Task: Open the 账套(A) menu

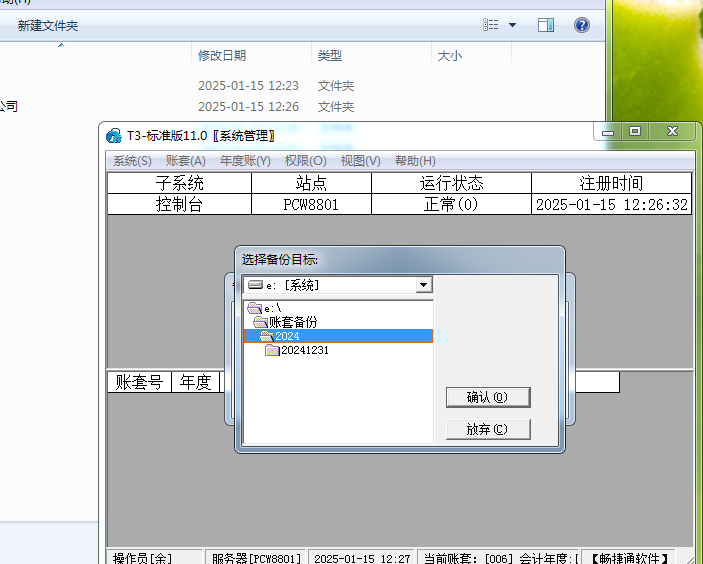Action: (186, 161)
